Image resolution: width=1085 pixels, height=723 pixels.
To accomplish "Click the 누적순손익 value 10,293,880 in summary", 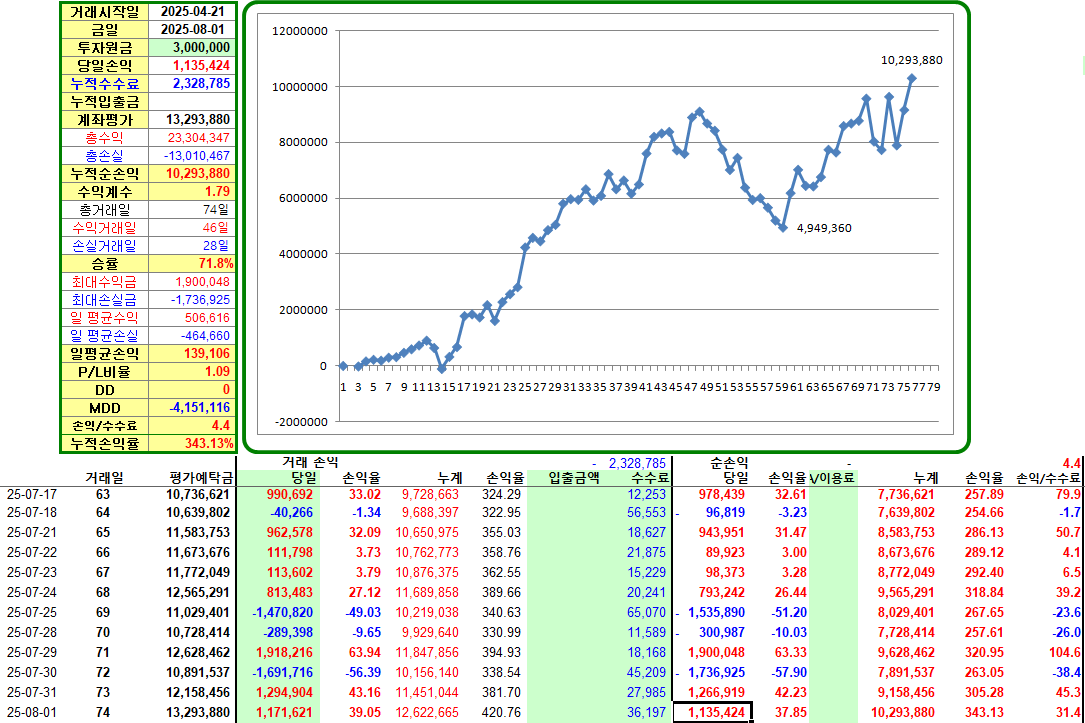I will click(x=192, y=174).
